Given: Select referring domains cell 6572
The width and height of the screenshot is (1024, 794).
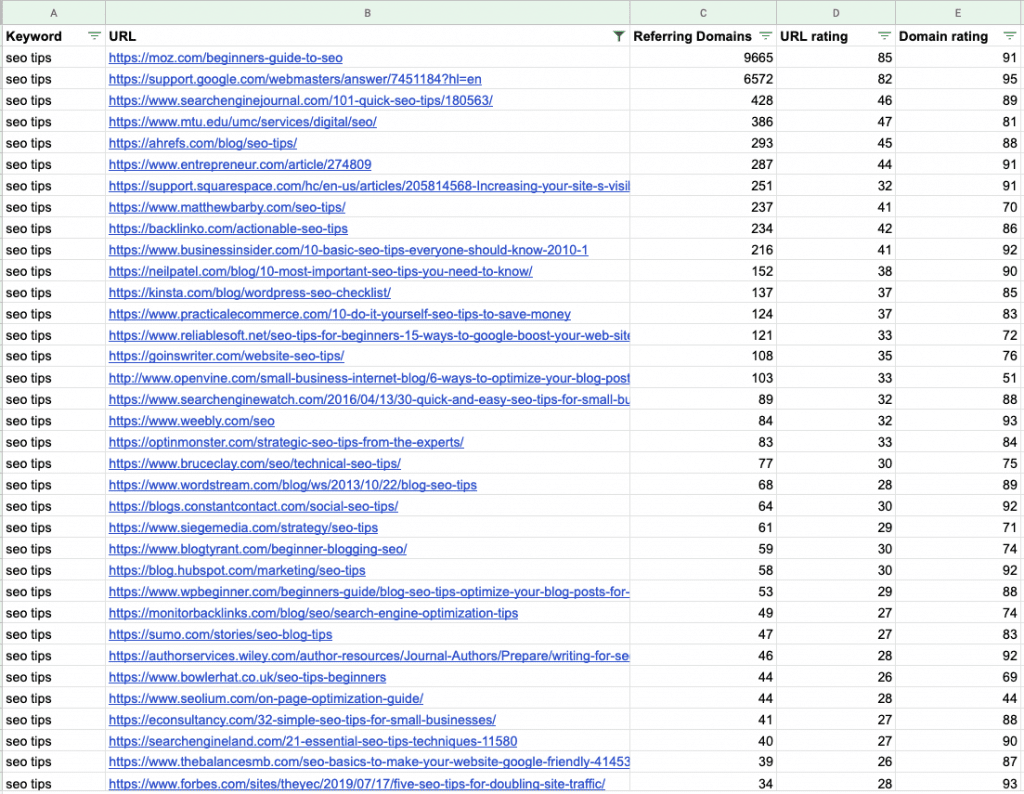Looking at the screenshot, I should coord(703,79).
